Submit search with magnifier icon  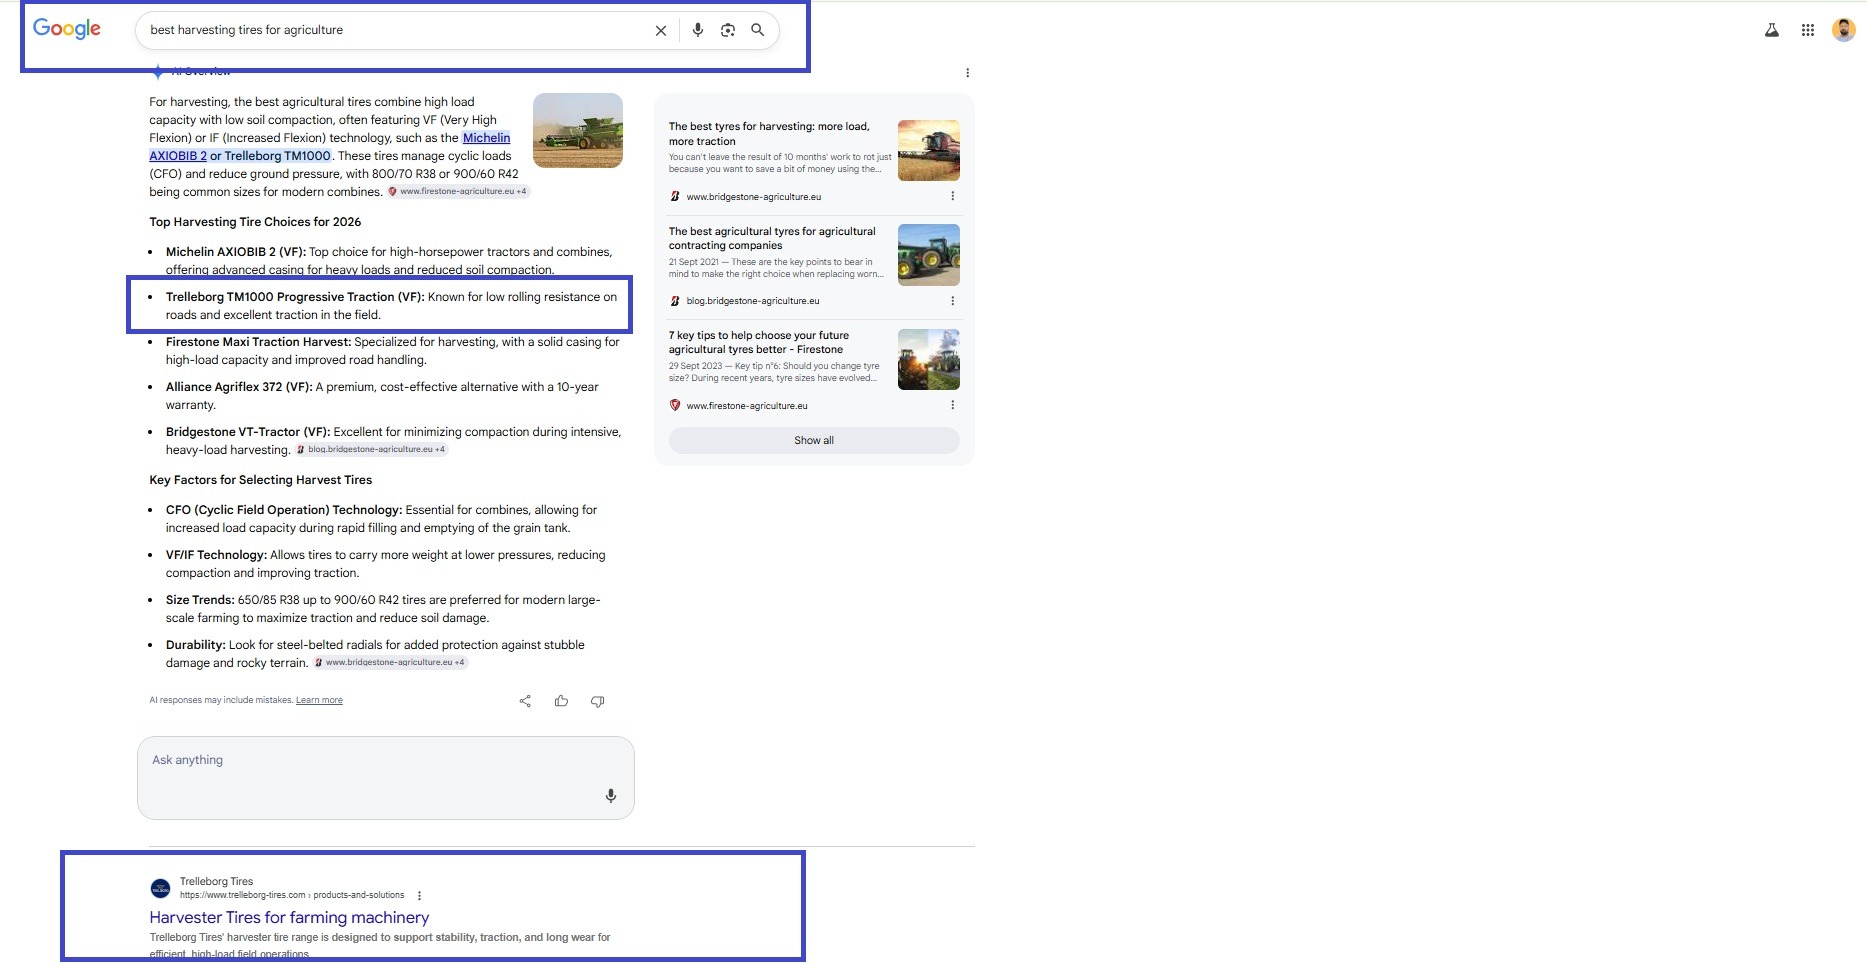[758, 30]
